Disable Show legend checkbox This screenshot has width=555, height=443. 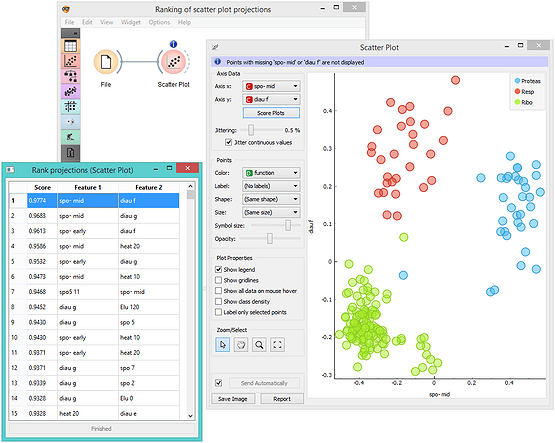coord(218,270)
